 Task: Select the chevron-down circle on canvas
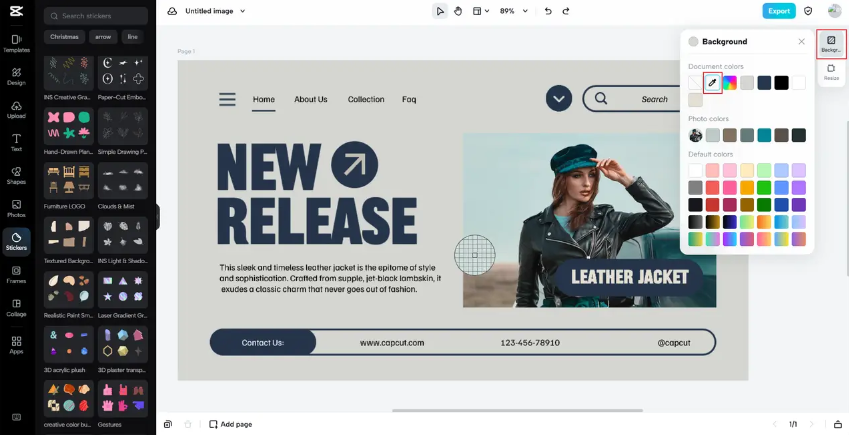559,99
